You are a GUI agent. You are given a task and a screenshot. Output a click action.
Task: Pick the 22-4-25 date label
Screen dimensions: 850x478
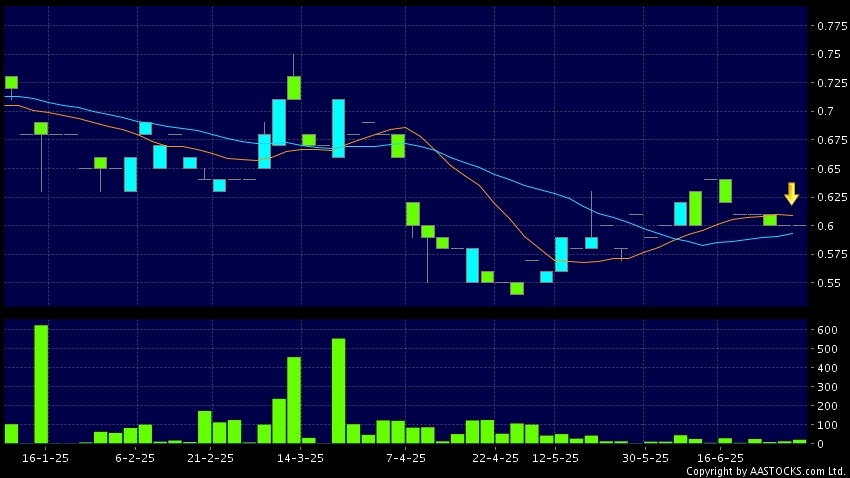[495, 458]
